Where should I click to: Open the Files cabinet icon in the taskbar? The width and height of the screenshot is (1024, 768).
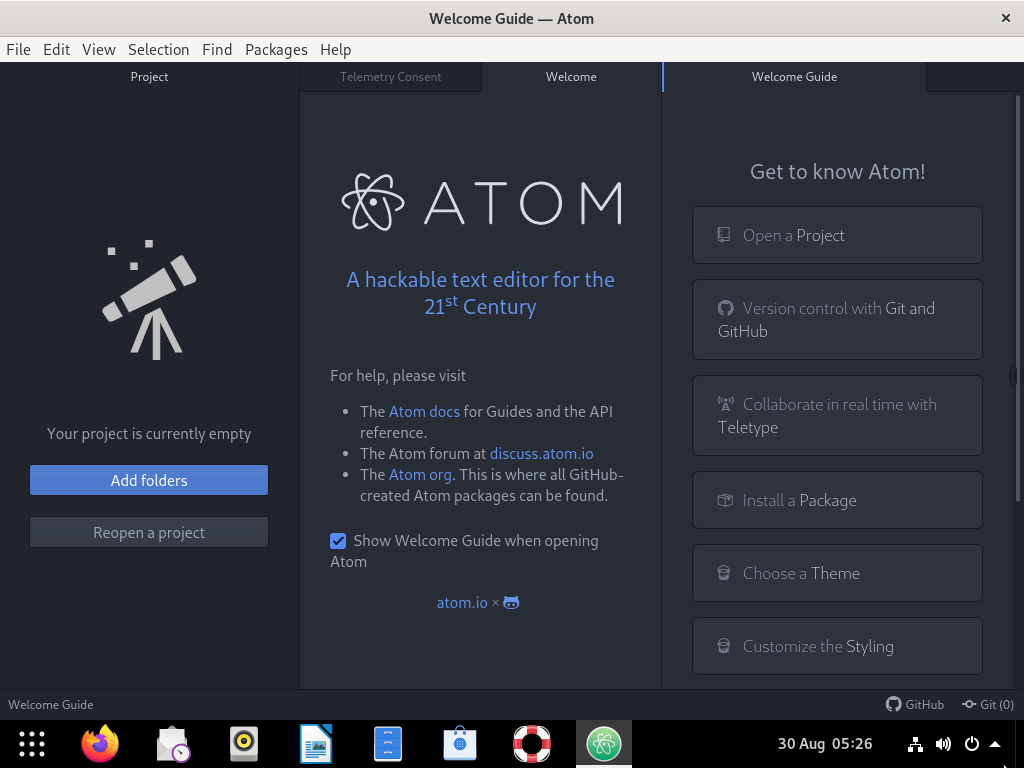(388, 744)
